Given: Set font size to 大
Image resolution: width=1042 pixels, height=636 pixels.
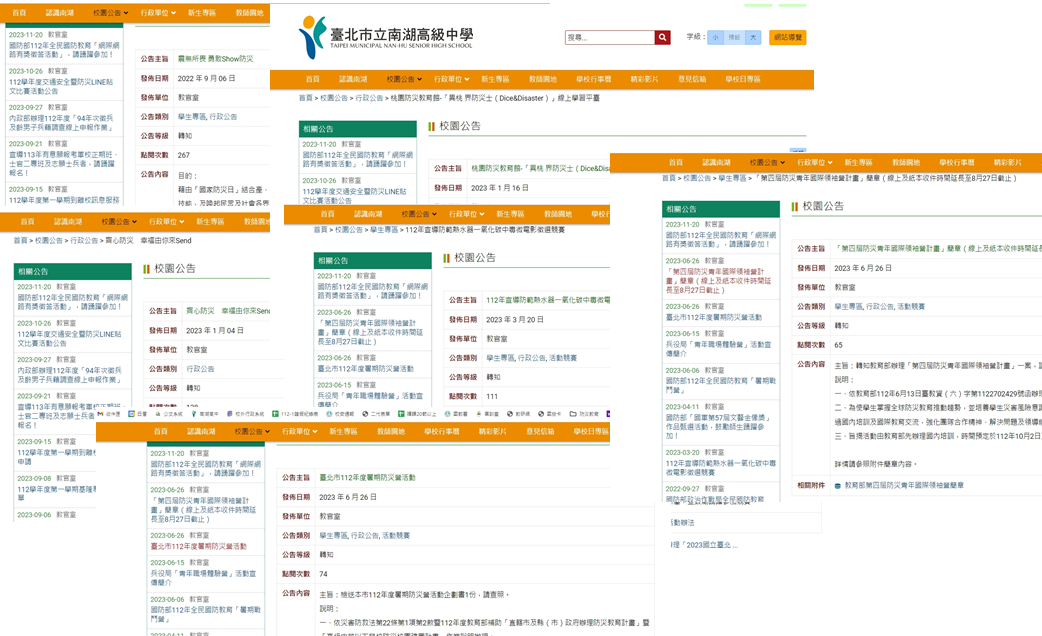Looking at the screenshot, I should 753,38.
